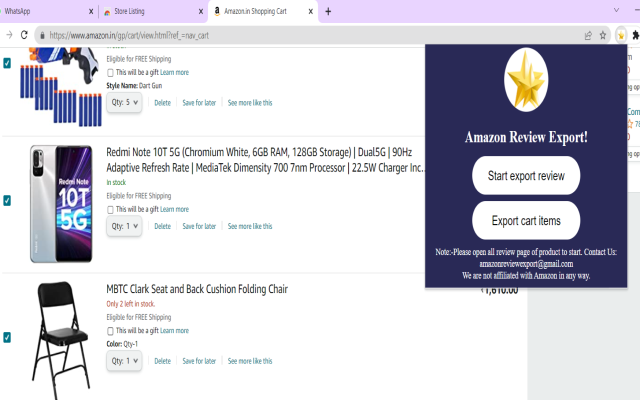Reload the page with refresh icon
This screenshot has width=640, height=400.
24,35
